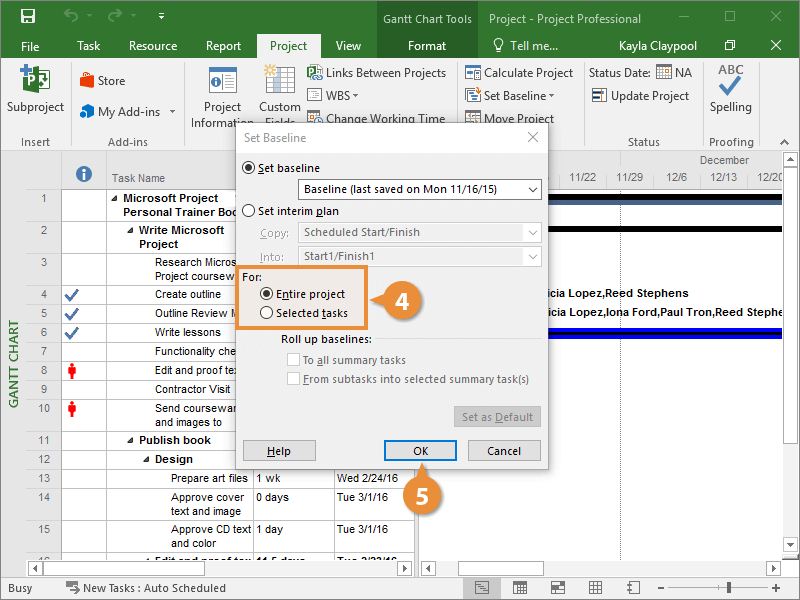Click the Save icon in the title bar
This screenshot has height=600, width=800.
[28, 17]
